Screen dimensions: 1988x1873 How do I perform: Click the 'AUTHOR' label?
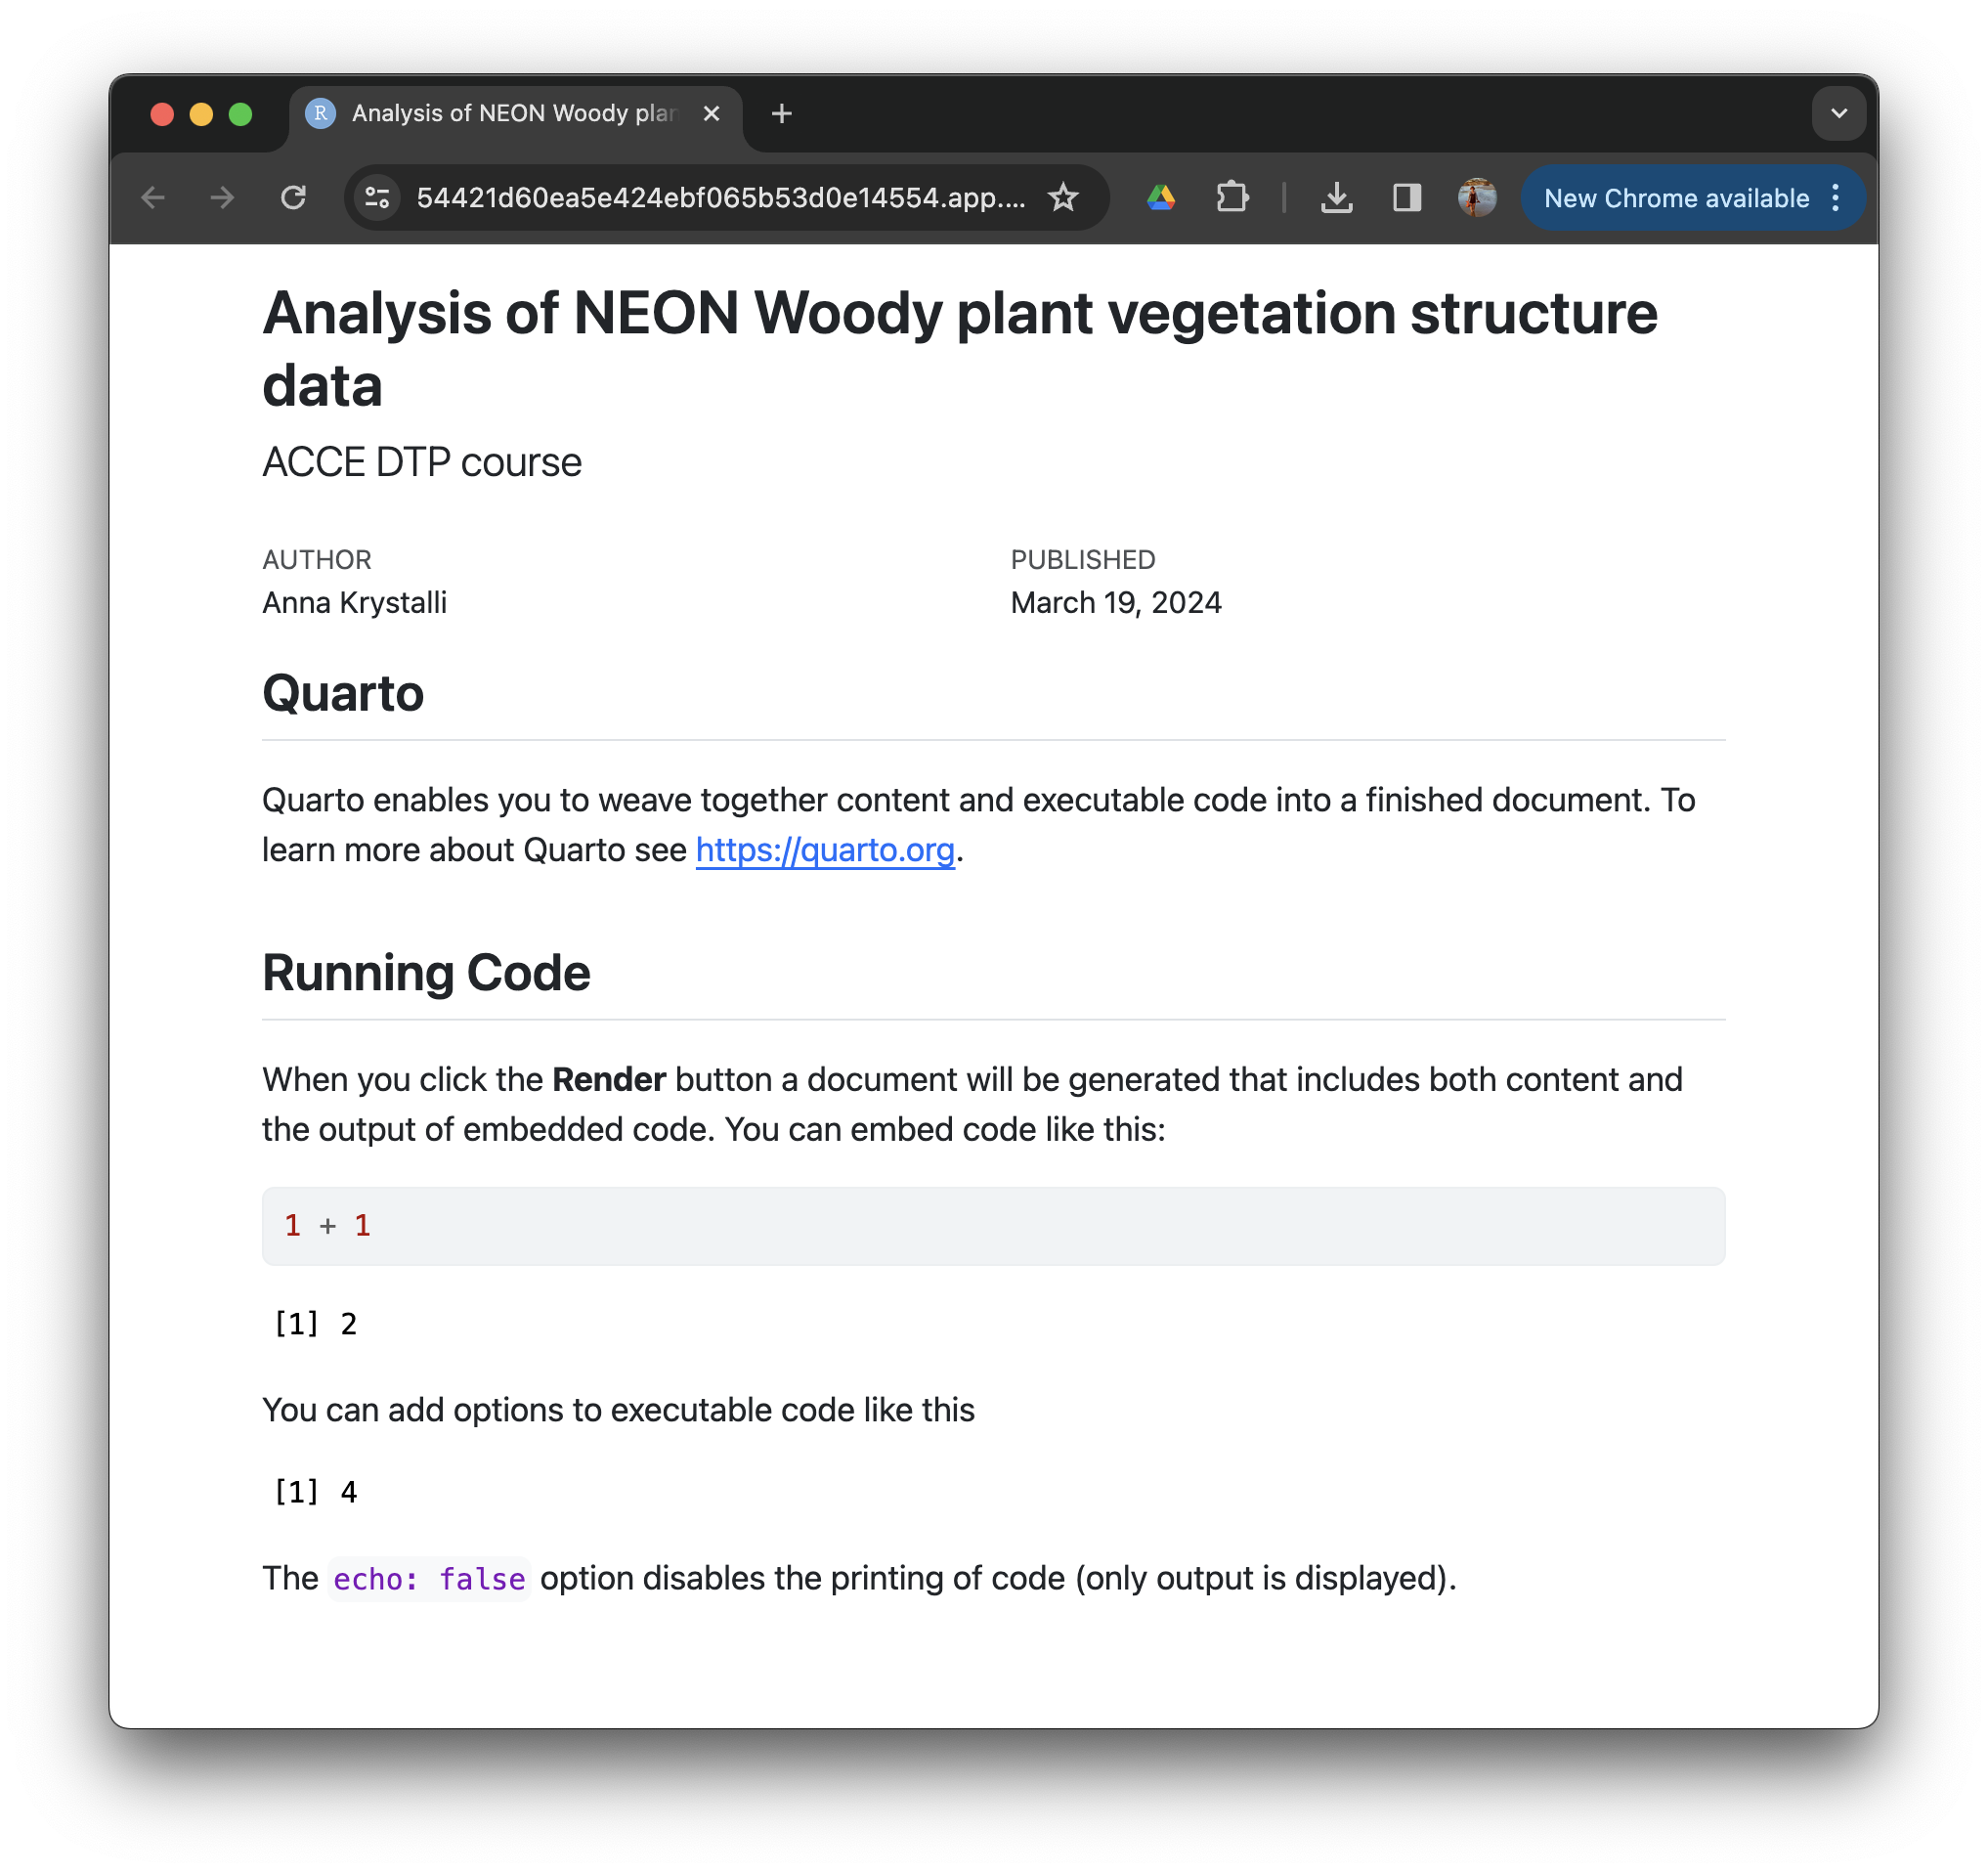[317, 560]
